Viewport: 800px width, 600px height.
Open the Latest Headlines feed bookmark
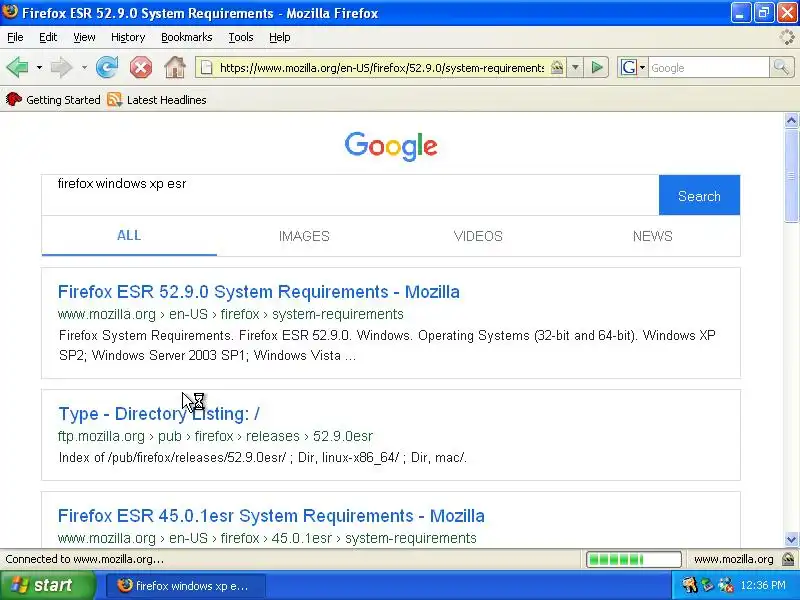point(157,99)
